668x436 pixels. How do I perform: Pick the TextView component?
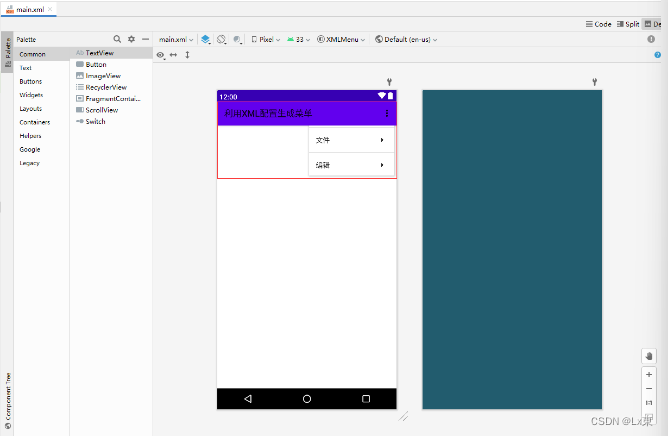[x=112, y=53]
